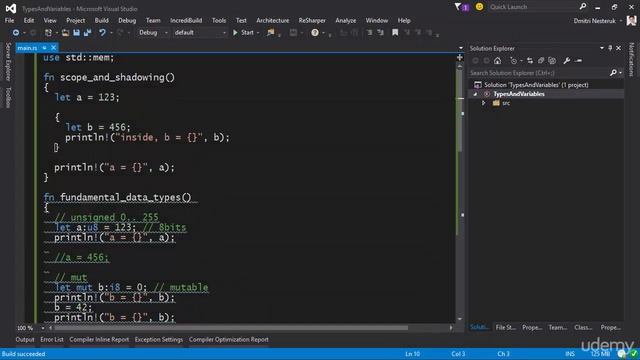The width and height of the screenshot is (640, 360).
Task: Start debugging with the Start button
Action: pos(243,33)
